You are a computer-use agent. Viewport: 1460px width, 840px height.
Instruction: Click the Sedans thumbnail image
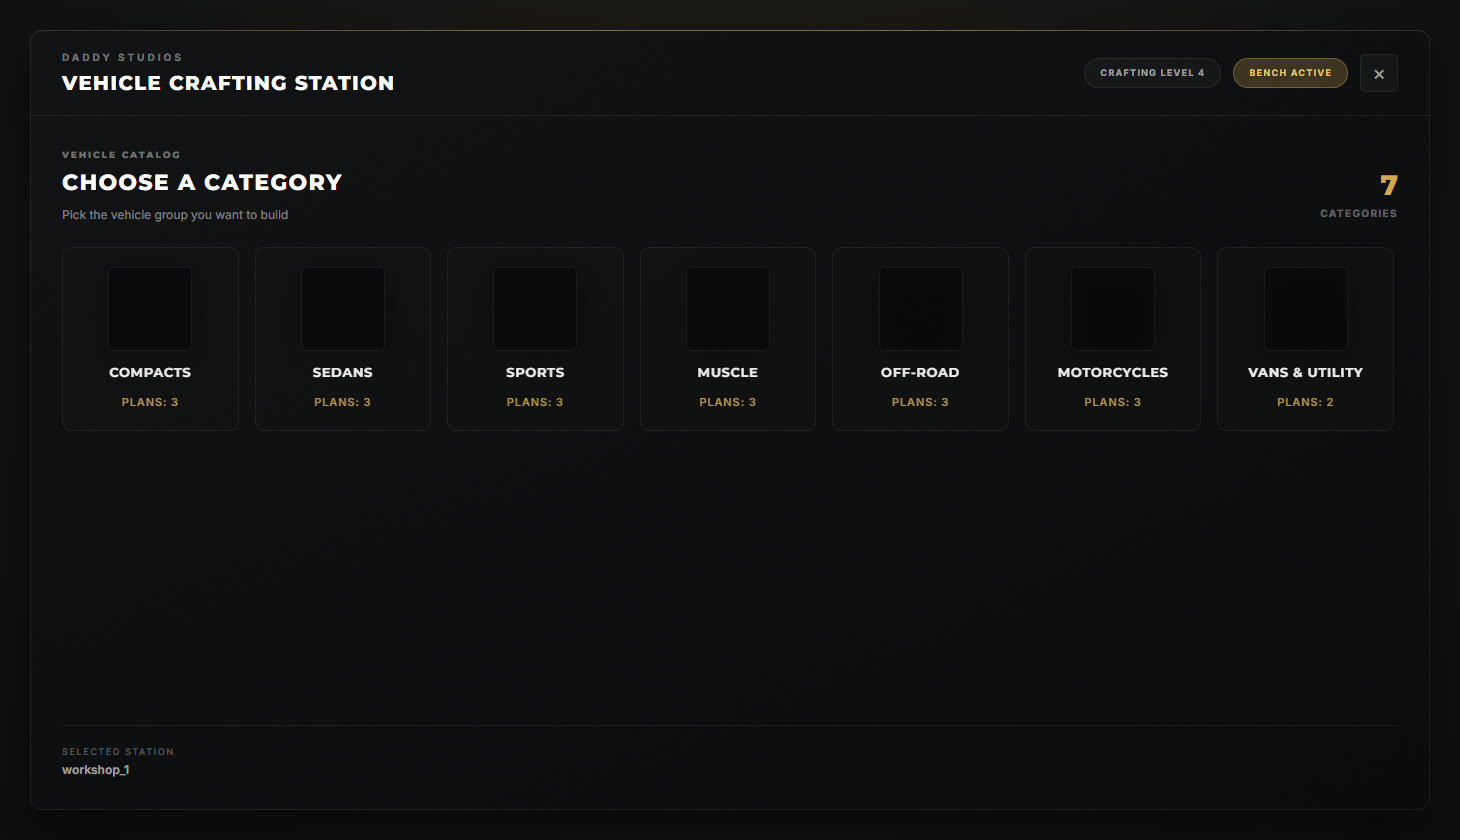point(343,309)
